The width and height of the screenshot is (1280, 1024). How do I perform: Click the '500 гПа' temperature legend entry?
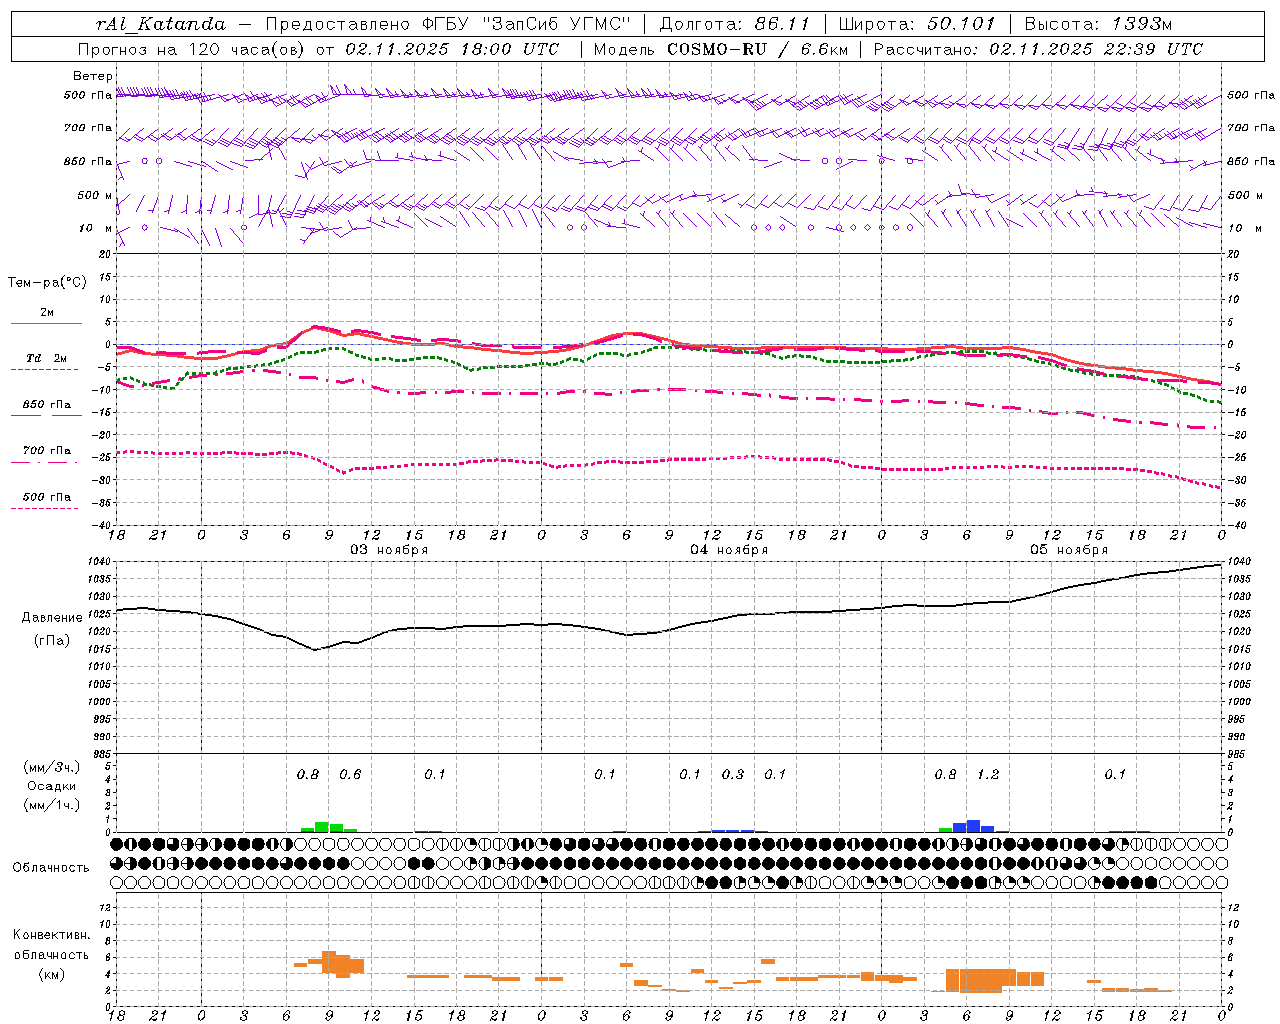47,497
